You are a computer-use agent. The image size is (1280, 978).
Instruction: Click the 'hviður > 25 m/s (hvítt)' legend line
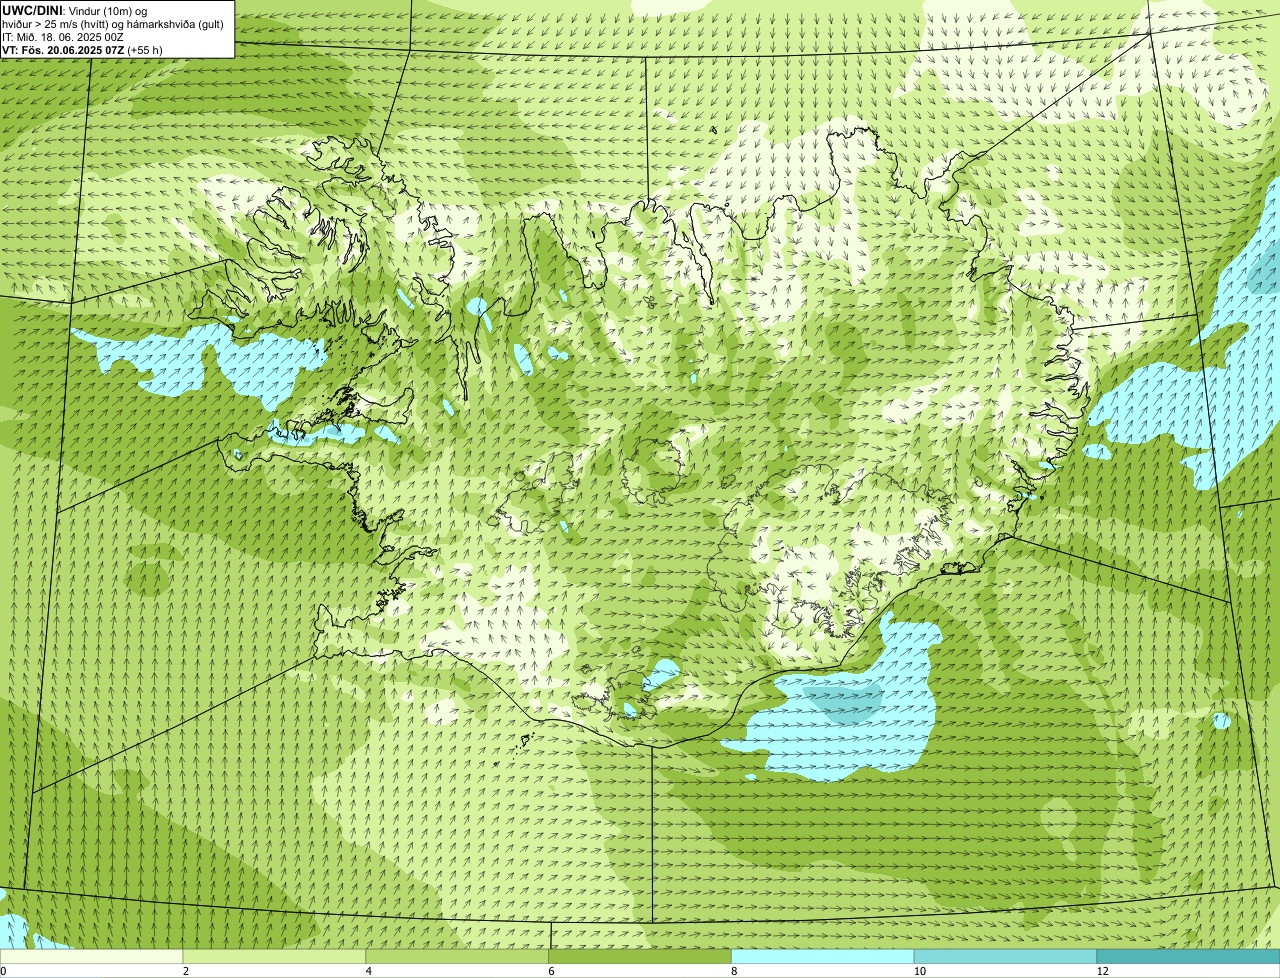(x=112, y=24)
